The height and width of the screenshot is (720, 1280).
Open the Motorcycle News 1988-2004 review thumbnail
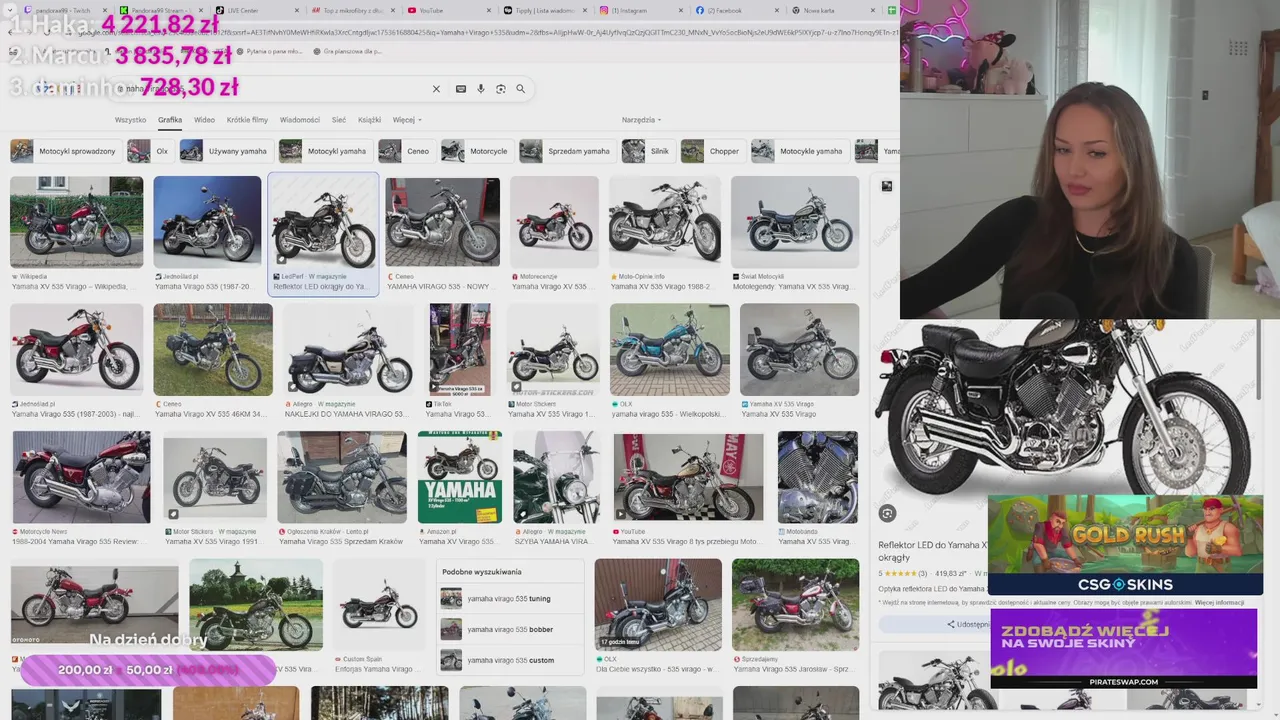pyautogui.click(x=81, y=477)
